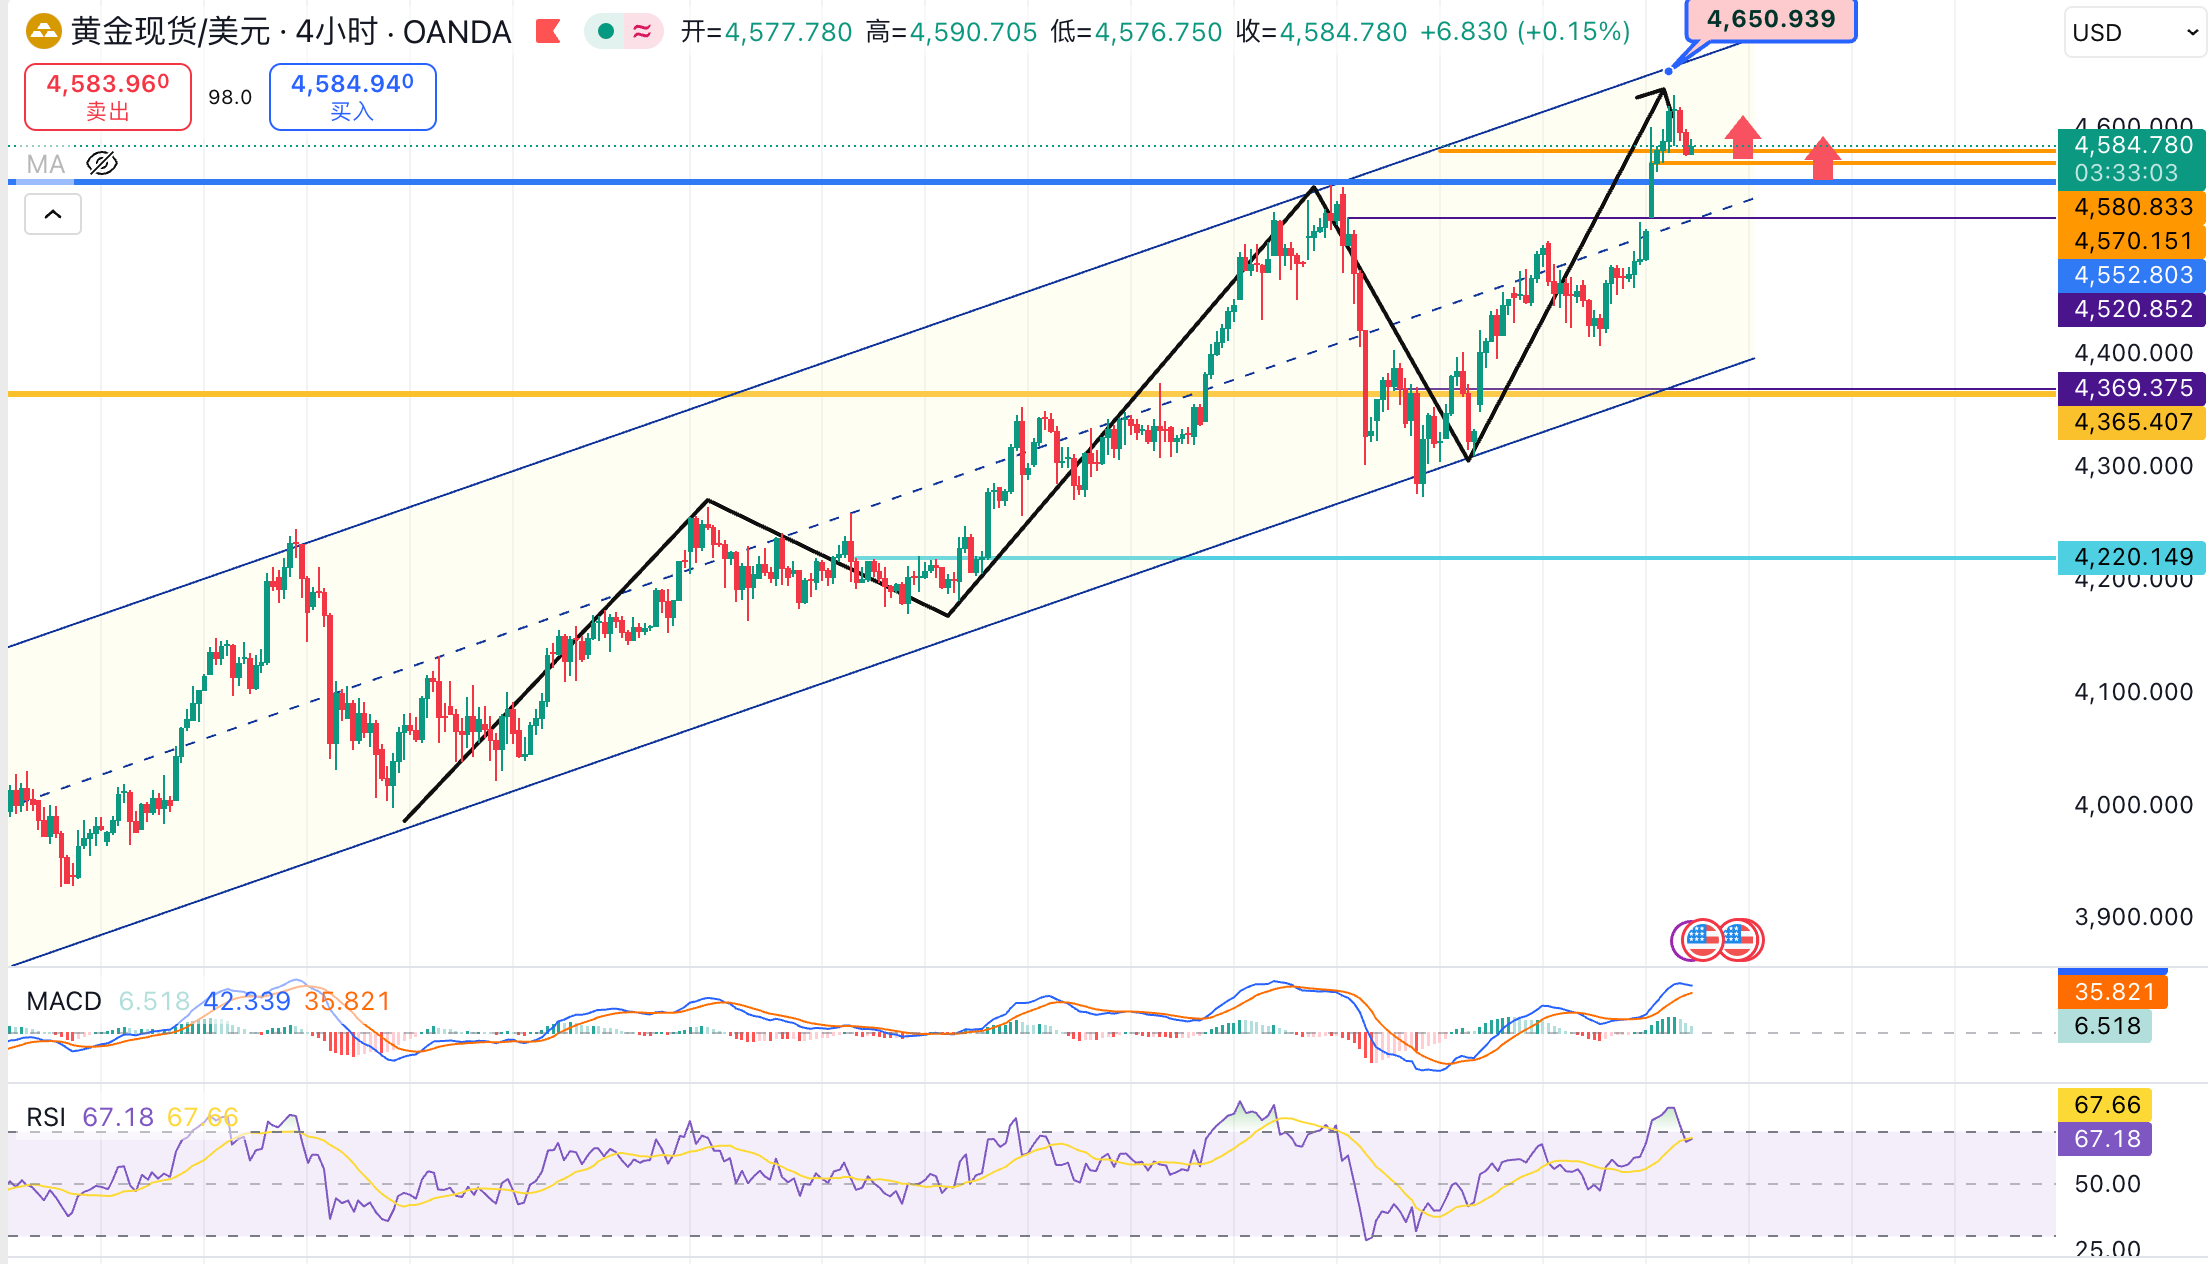Image resolution: width=2208 pixels, height=1264 pixels.
Task: Click the second red up arrow drawing
Action: [x=1822, y=158]
